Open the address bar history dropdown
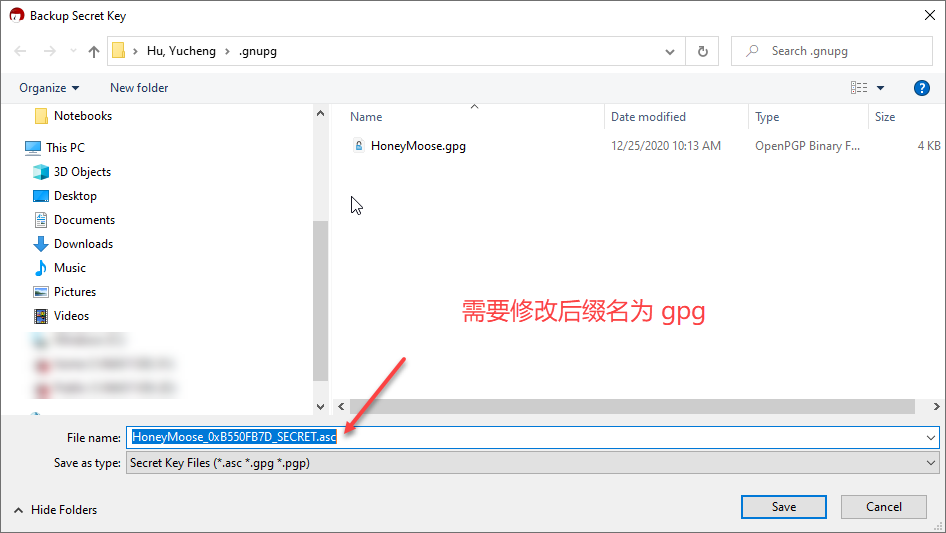946x533 pixels. click(x=670, y=51)
